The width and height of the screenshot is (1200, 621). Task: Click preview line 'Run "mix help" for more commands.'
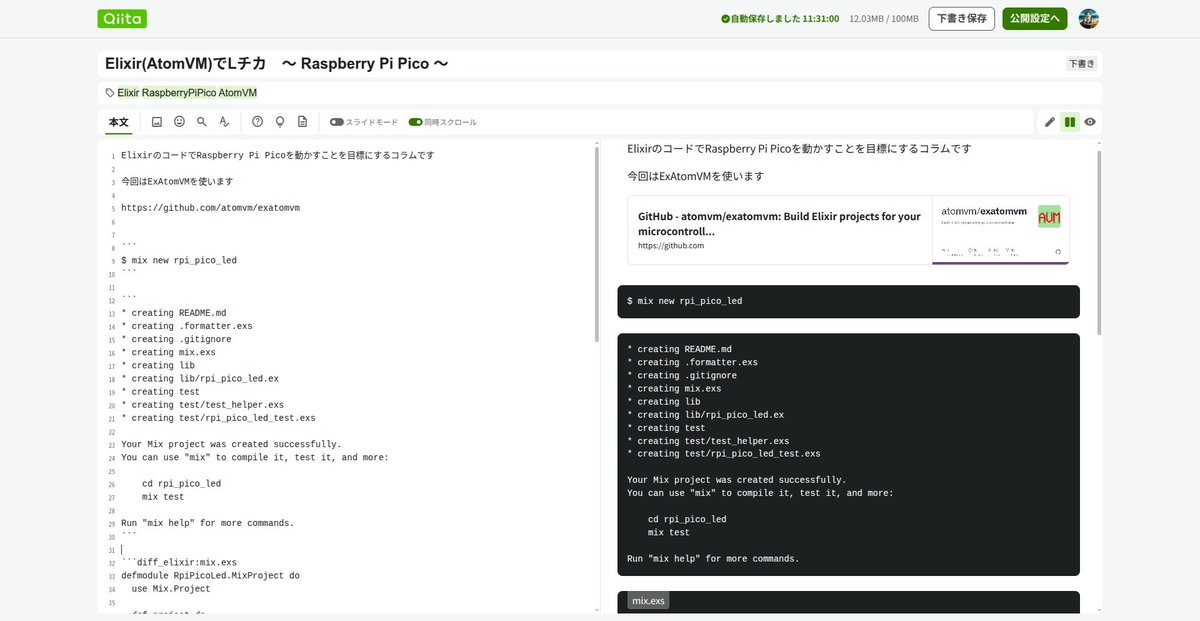pos(713,559)
